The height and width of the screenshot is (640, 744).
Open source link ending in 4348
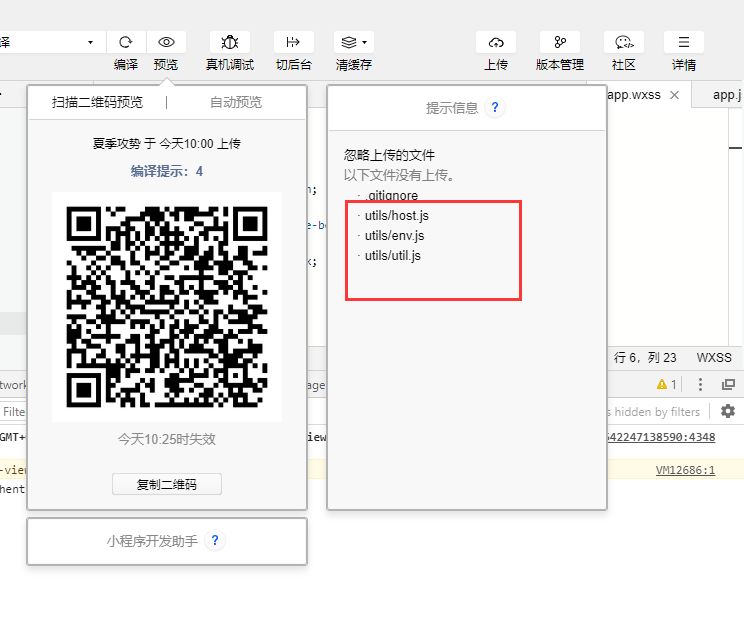[661, 437]
